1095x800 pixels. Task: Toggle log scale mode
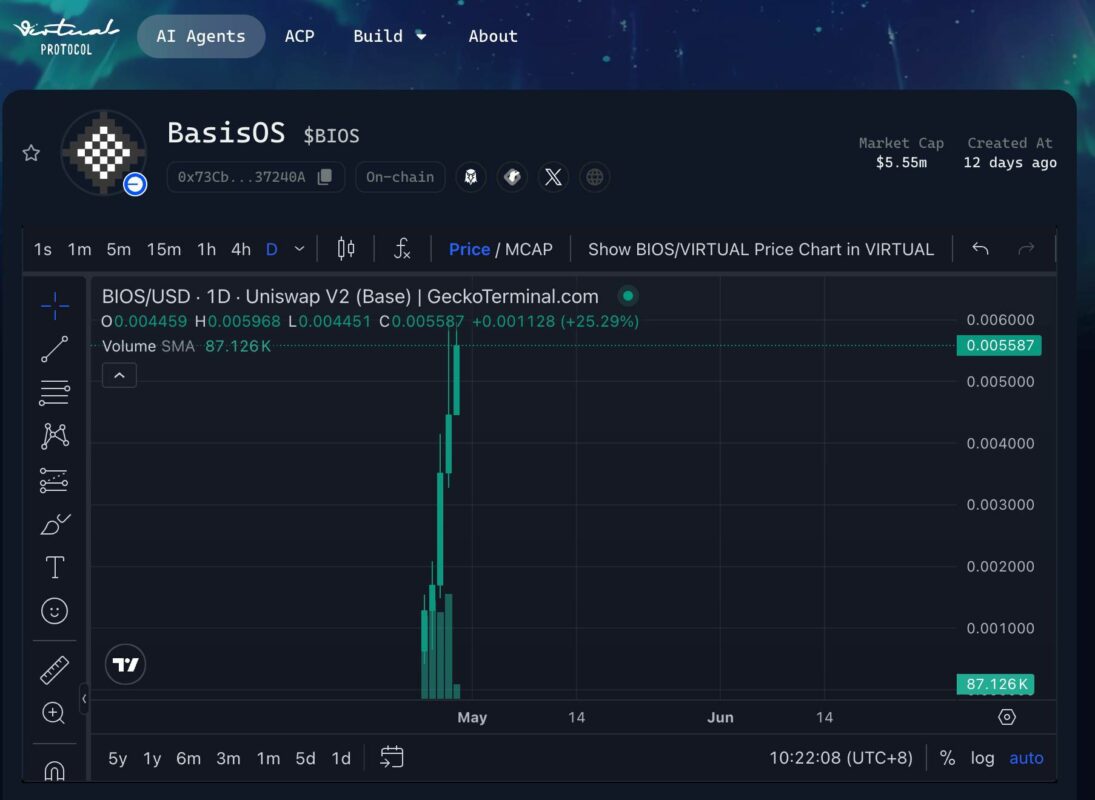point(982,758)
